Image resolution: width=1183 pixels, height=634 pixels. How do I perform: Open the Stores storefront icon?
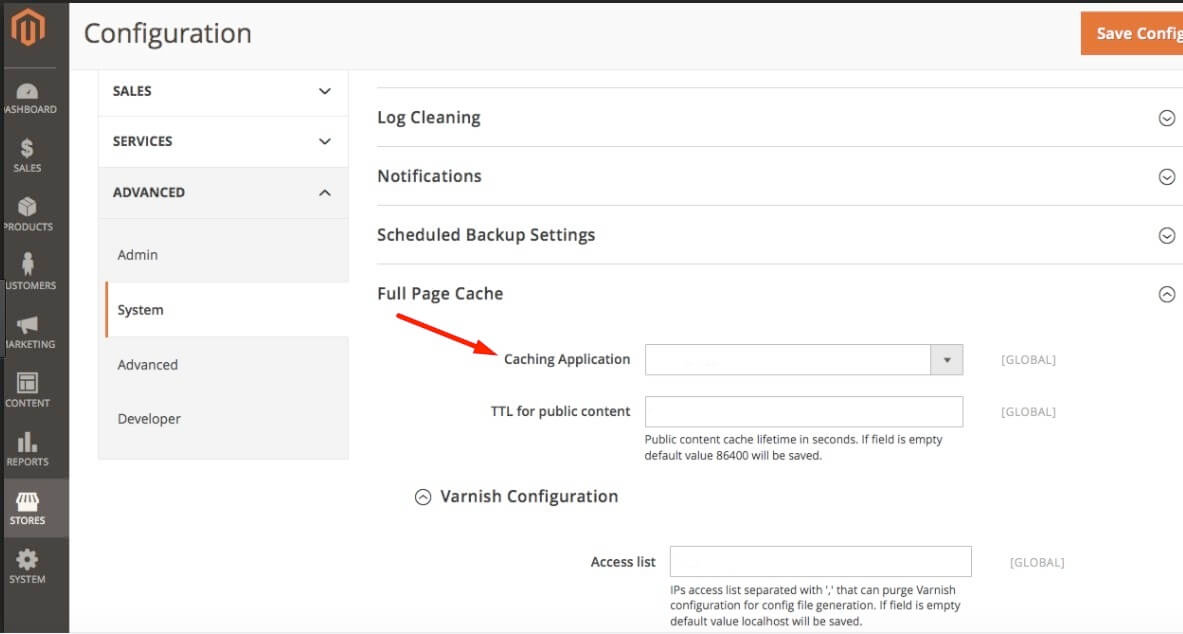point(27,501)
